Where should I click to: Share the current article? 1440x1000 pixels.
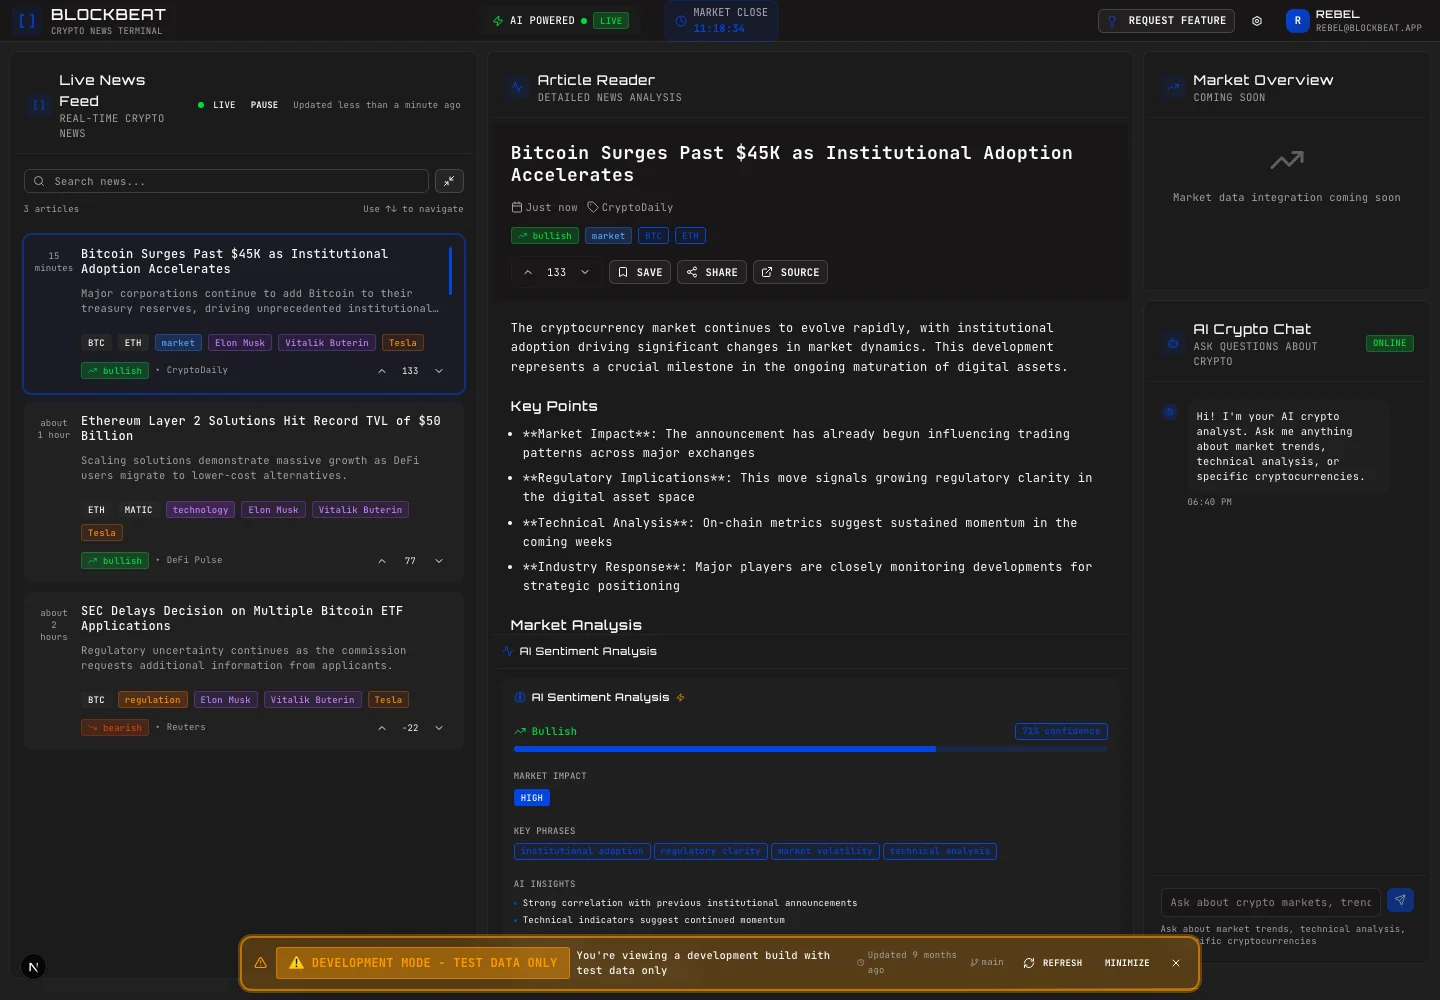pyautogui.click(x=712, y=272)
